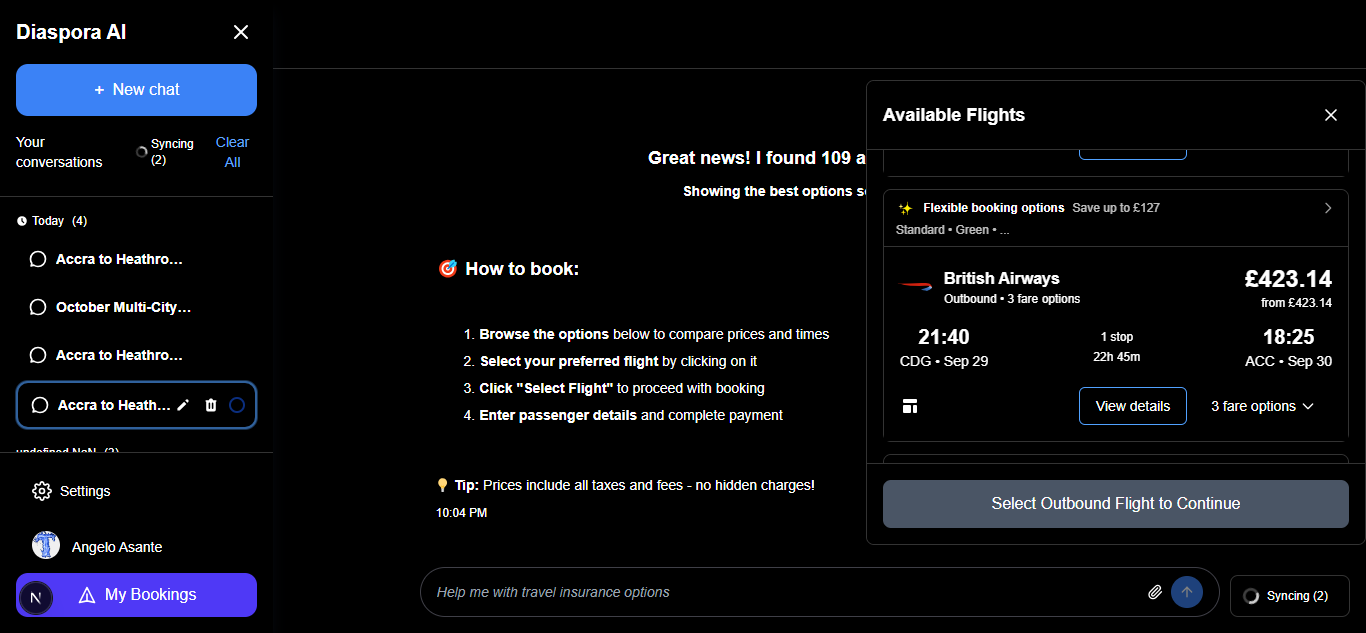The height and width of the screenshot is (633, 1366).
Task: Open the October Multi-City conversation
Action: point(123,307)
